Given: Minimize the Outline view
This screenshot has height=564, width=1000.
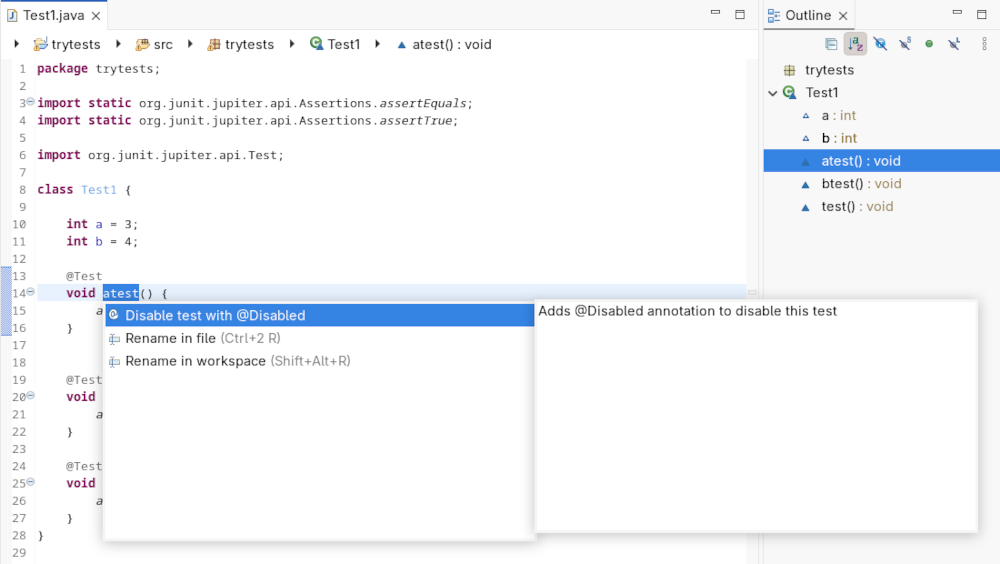Looking at the screenshot, I should [x=957, y=13].
